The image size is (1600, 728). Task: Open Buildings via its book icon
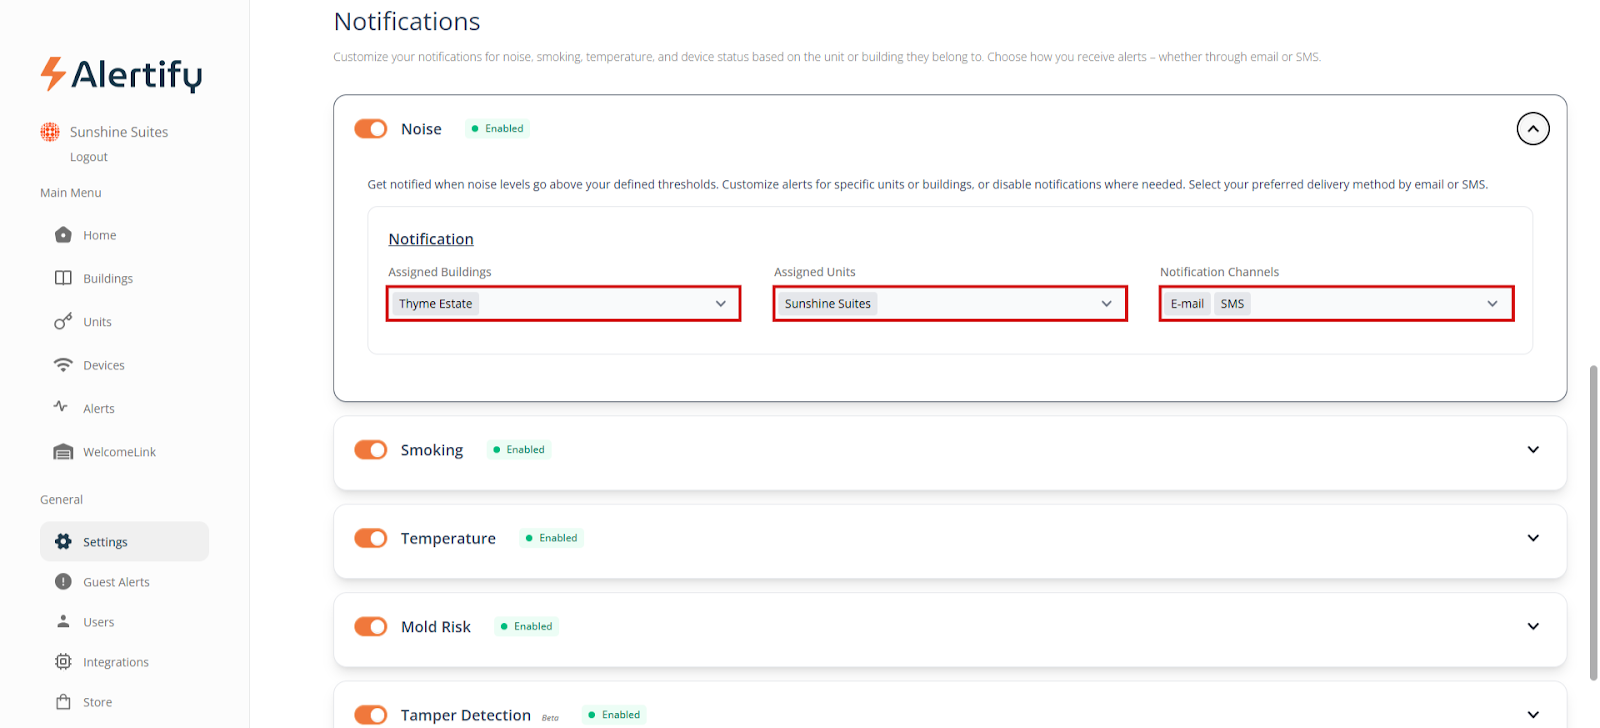[x=63, y=278]
